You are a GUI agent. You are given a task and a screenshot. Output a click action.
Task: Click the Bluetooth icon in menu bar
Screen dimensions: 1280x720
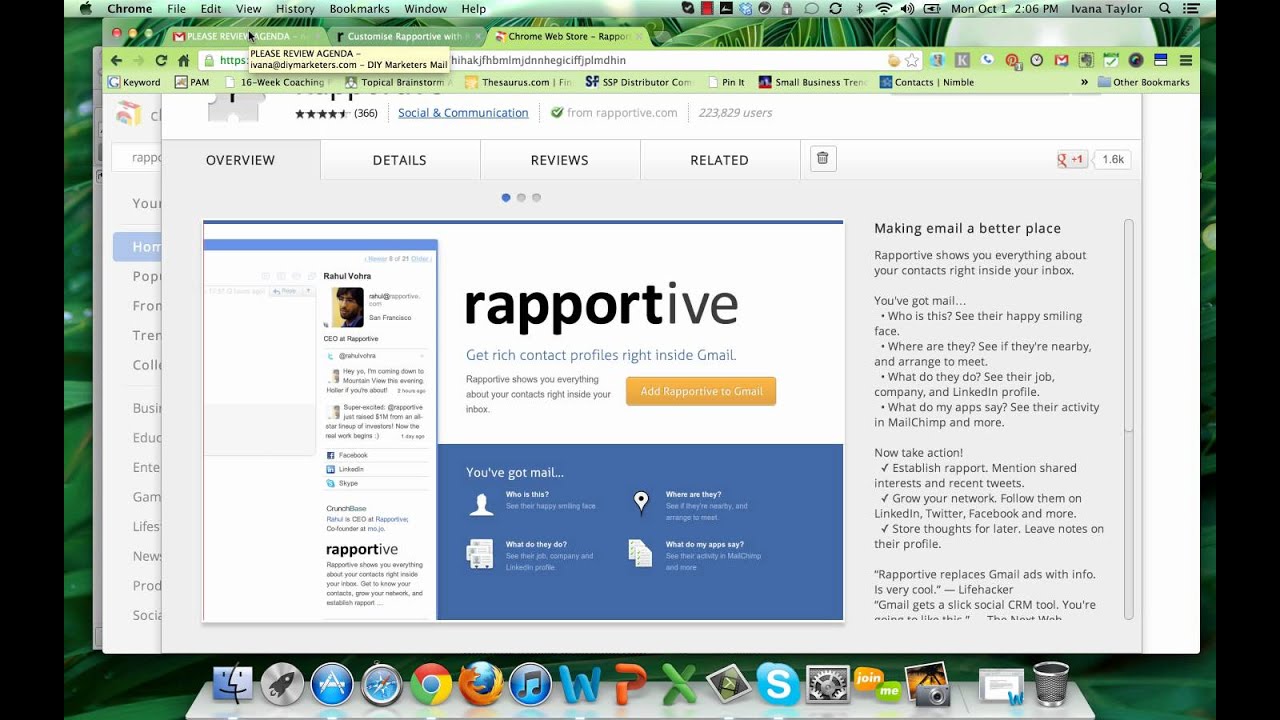point(860,9)
